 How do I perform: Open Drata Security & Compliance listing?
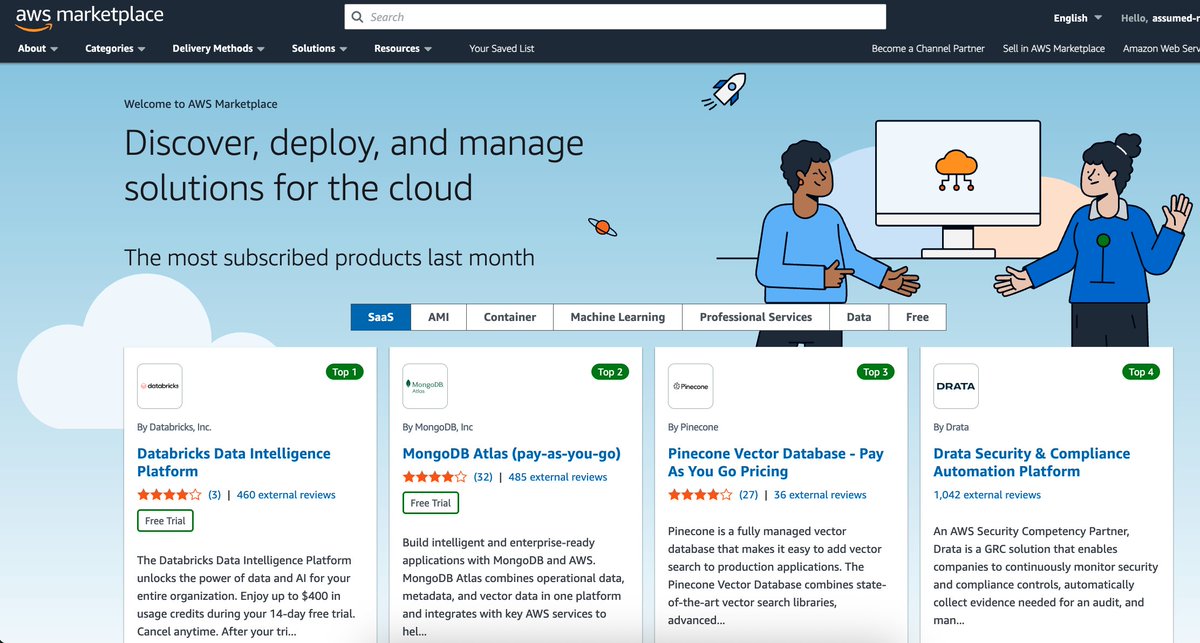tap(1032, 462)
